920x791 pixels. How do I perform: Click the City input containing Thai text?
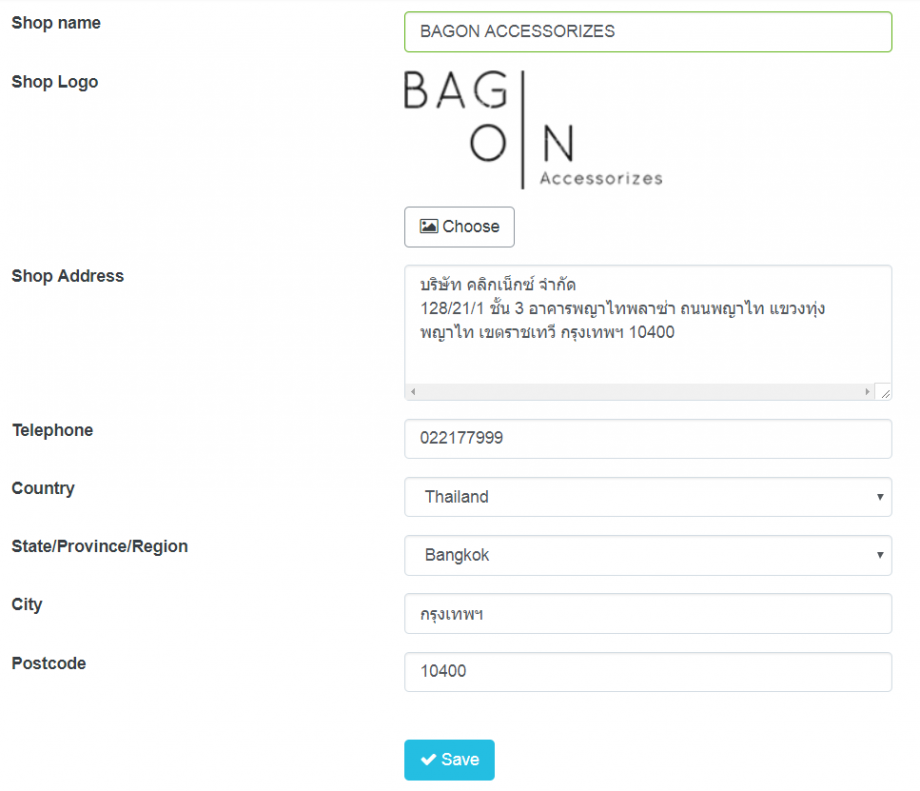[x=648, y=613]
